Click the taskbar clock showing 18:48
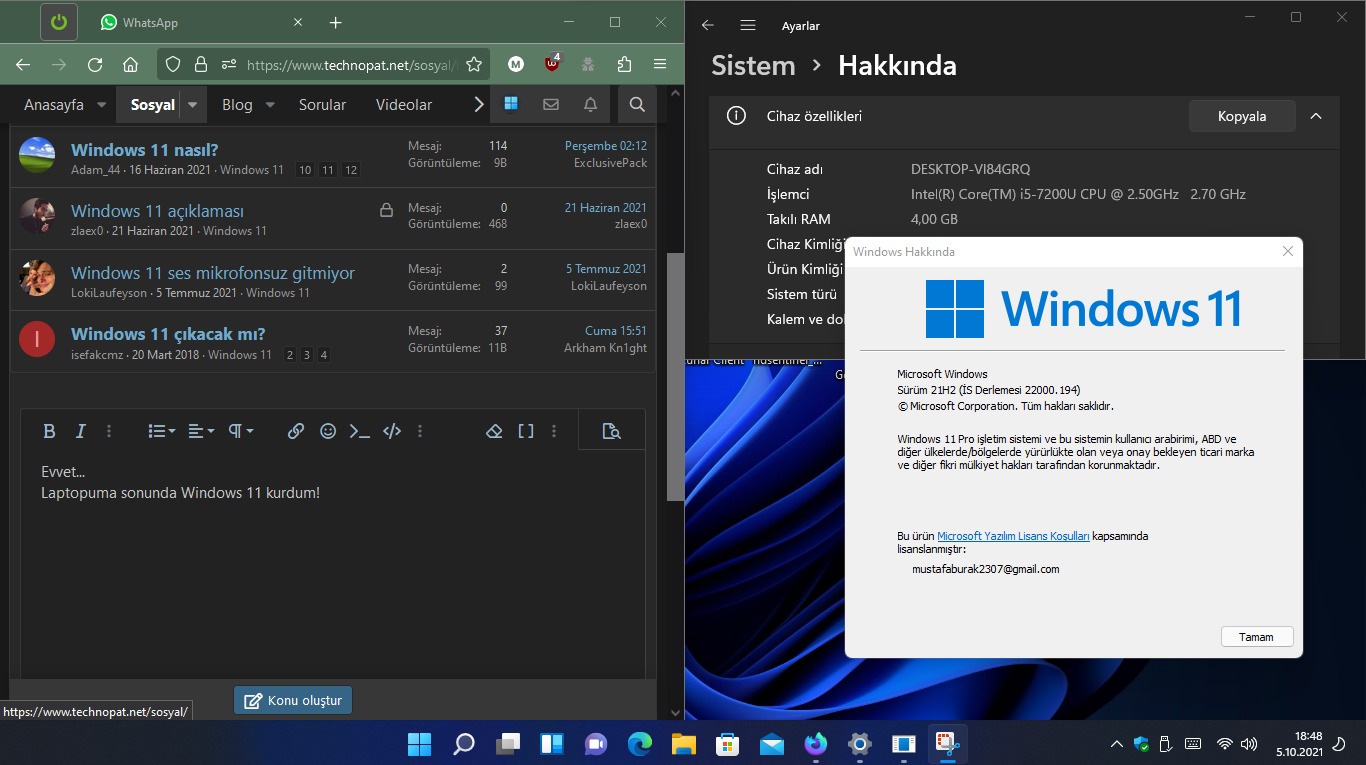The height and width of the screenshot is (765, 1366). coord(1299,743)
